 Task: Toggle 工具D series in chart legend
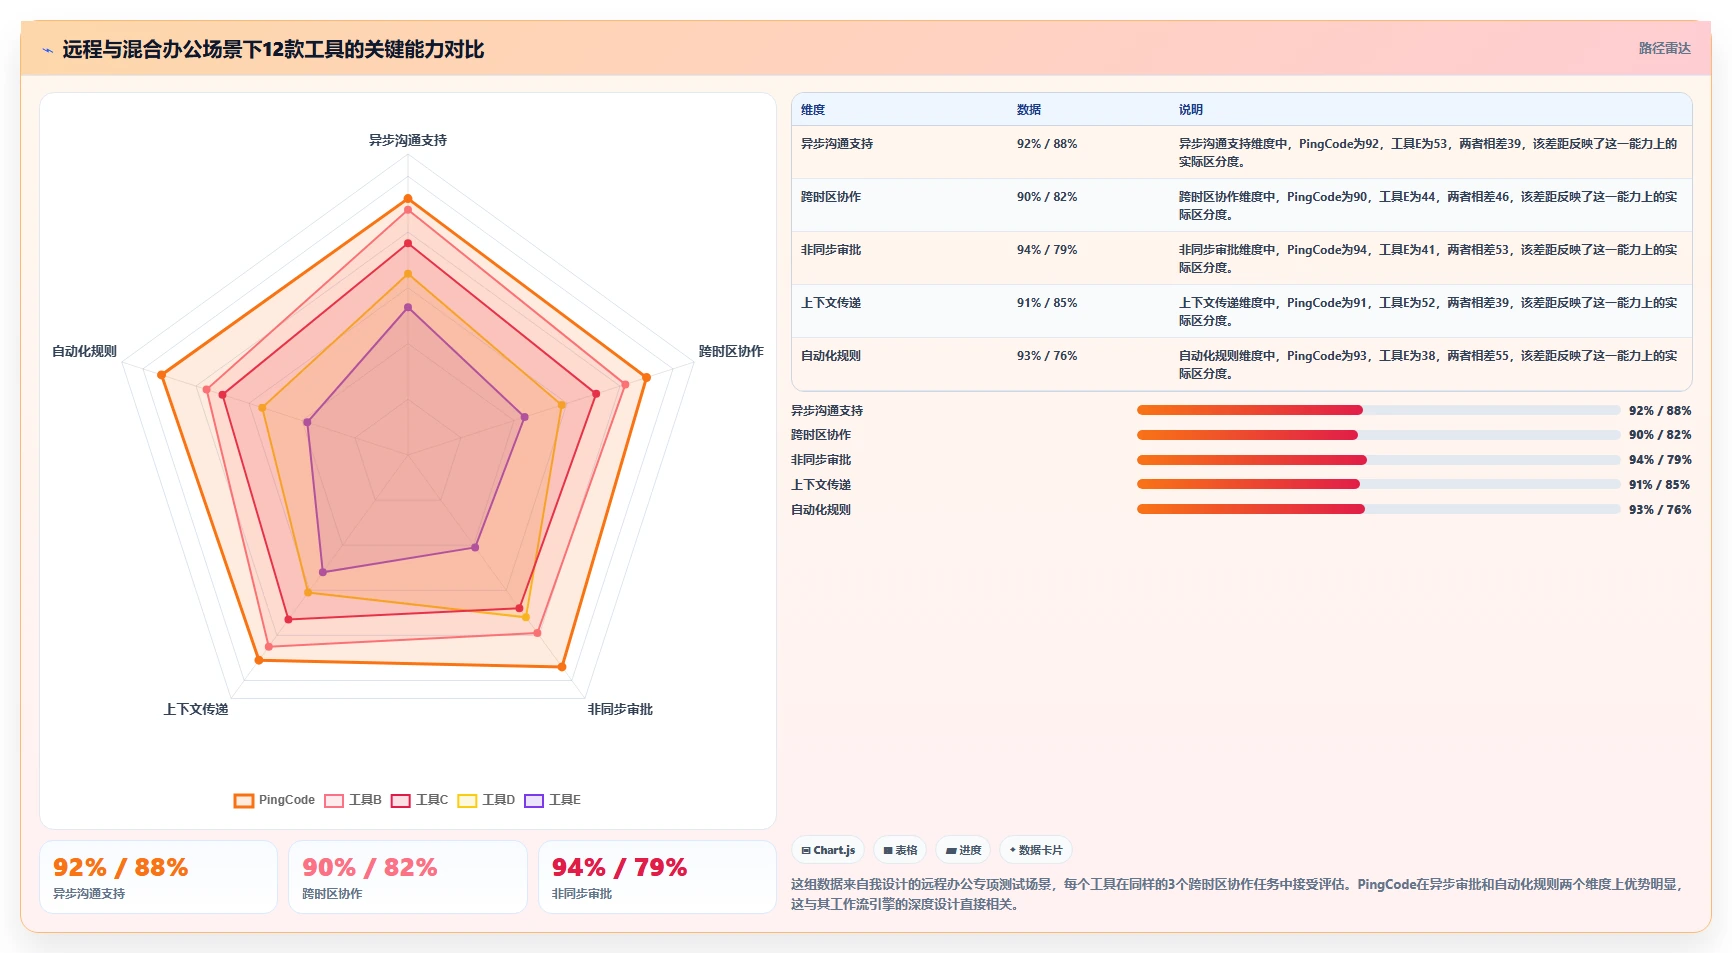coord(486,800)
